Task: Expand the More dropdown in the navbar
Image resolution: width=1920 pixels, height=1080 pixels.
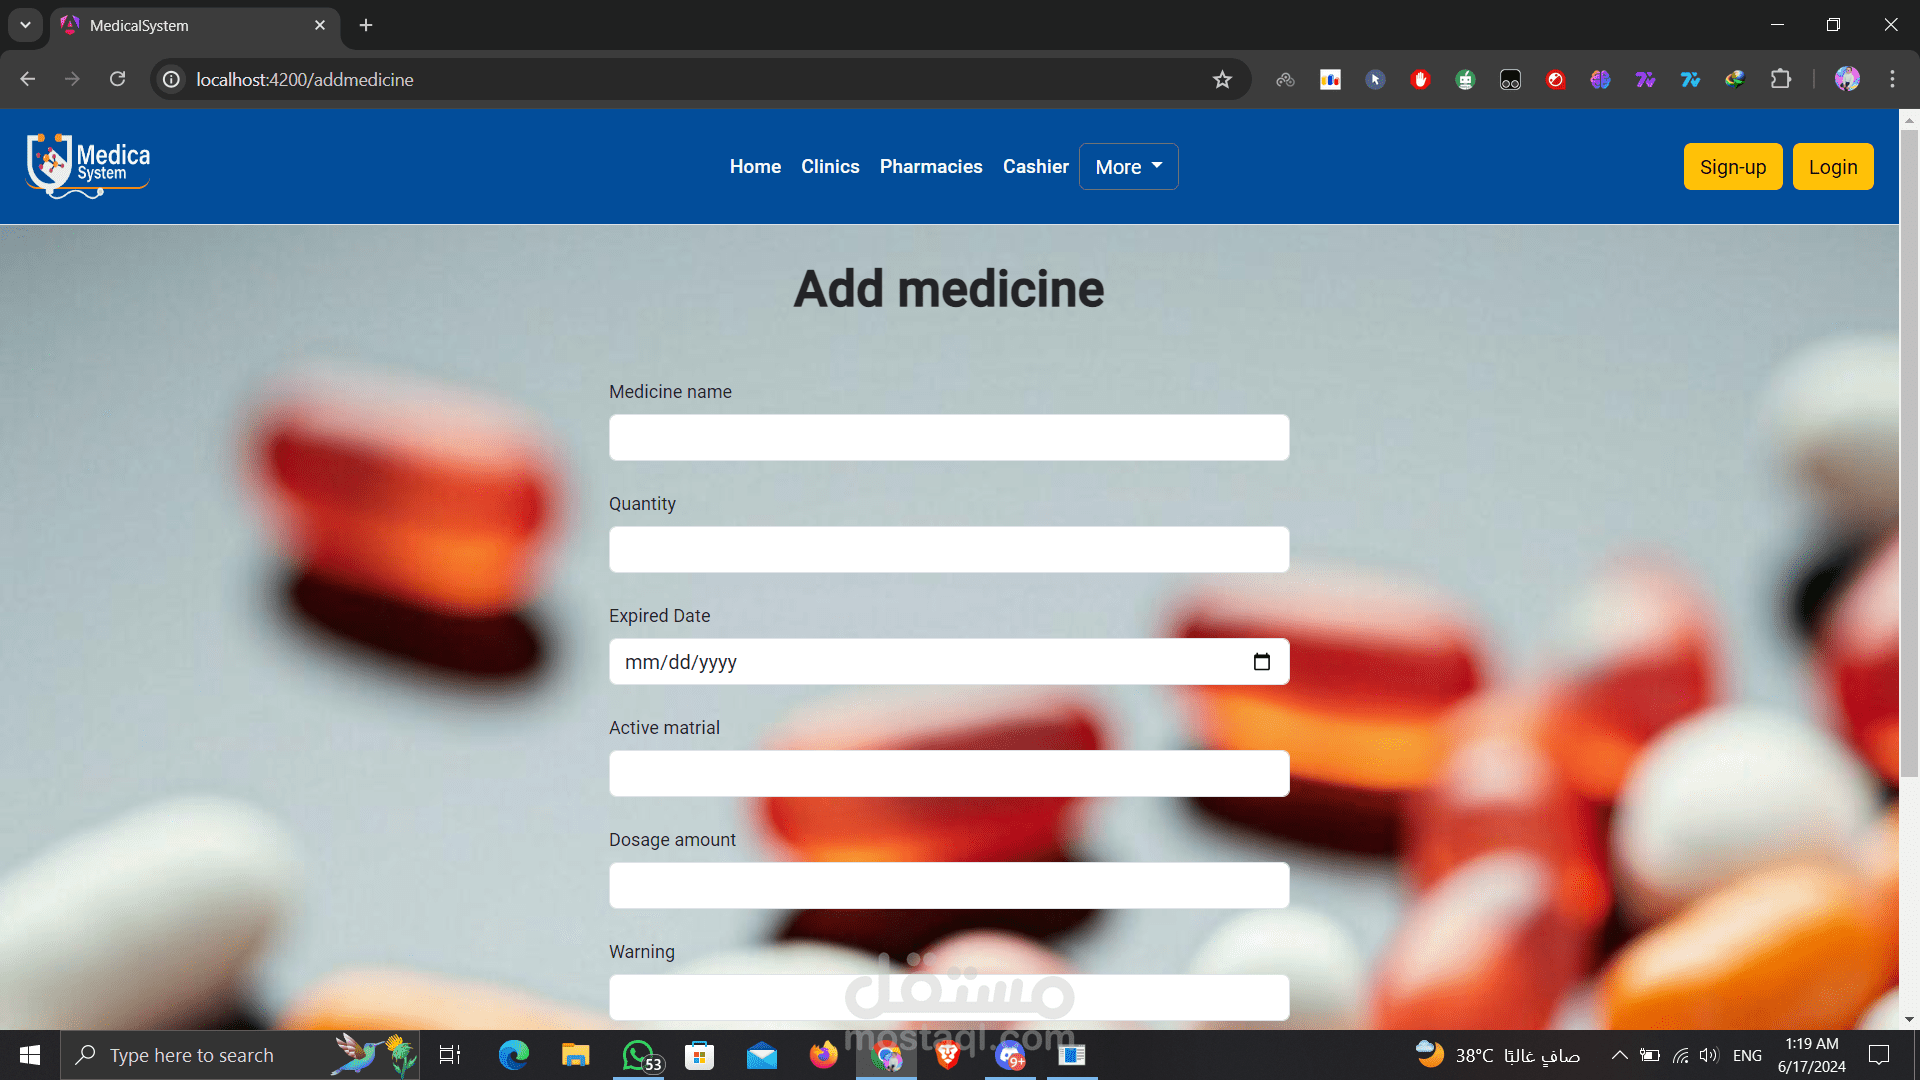Action: click(1128, 167)
